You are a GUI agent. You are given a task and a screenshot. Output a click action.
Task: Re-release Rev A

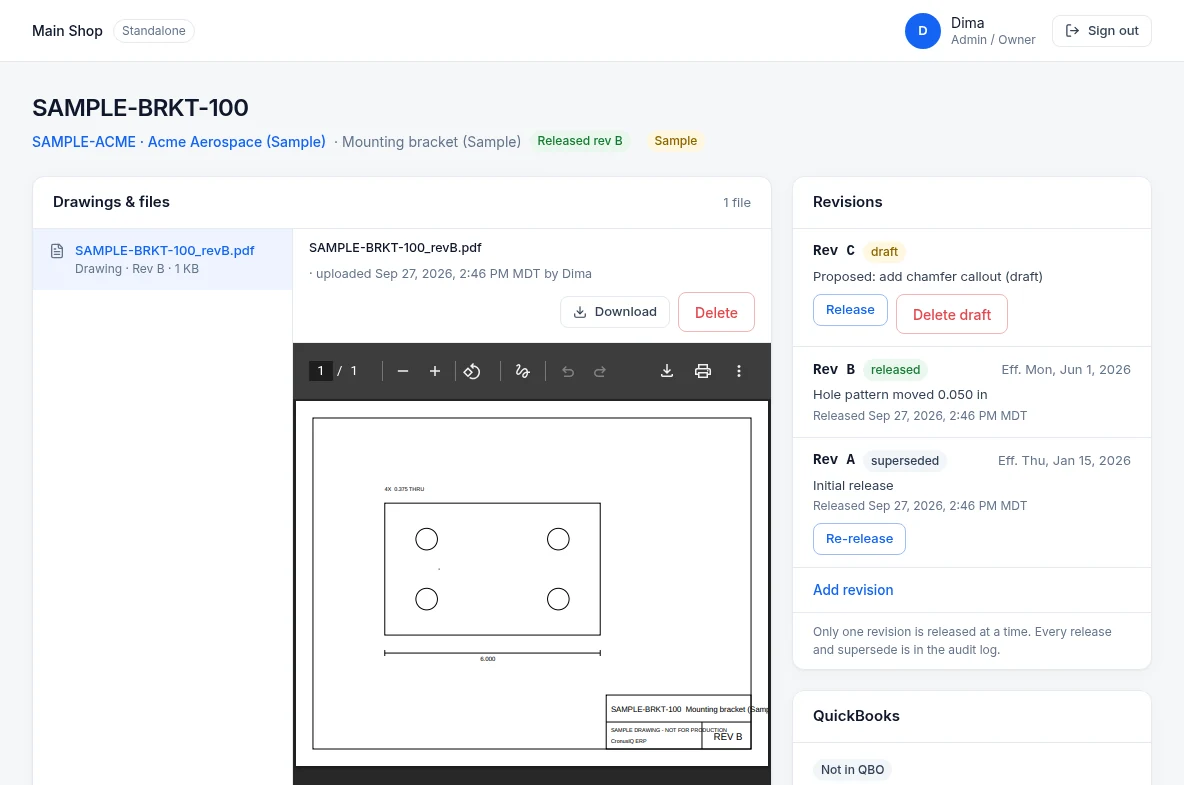[x=859, y=539]
